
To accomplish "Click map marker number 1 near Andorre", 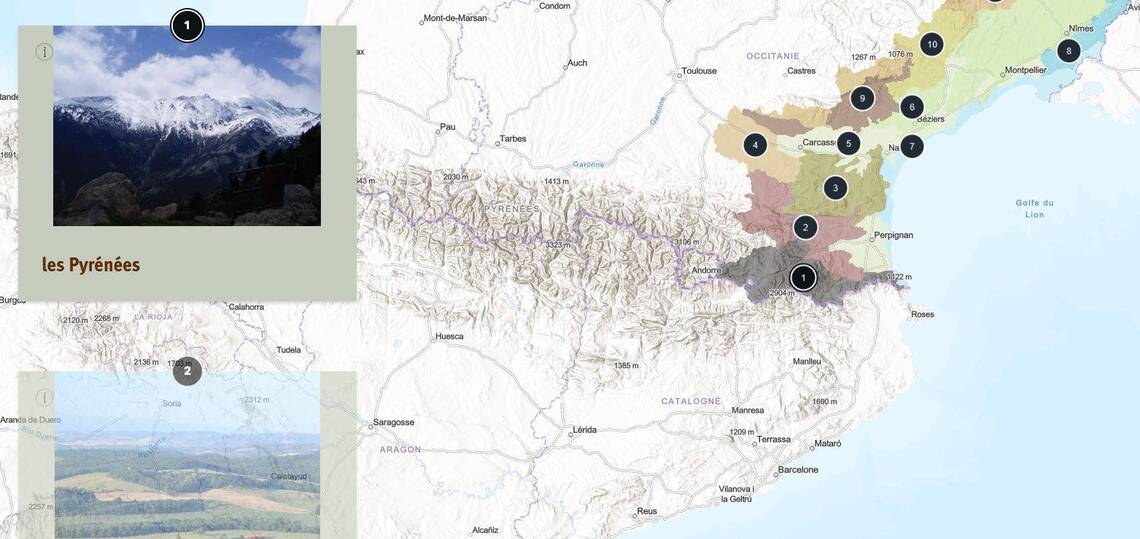I will pos(803,277).
